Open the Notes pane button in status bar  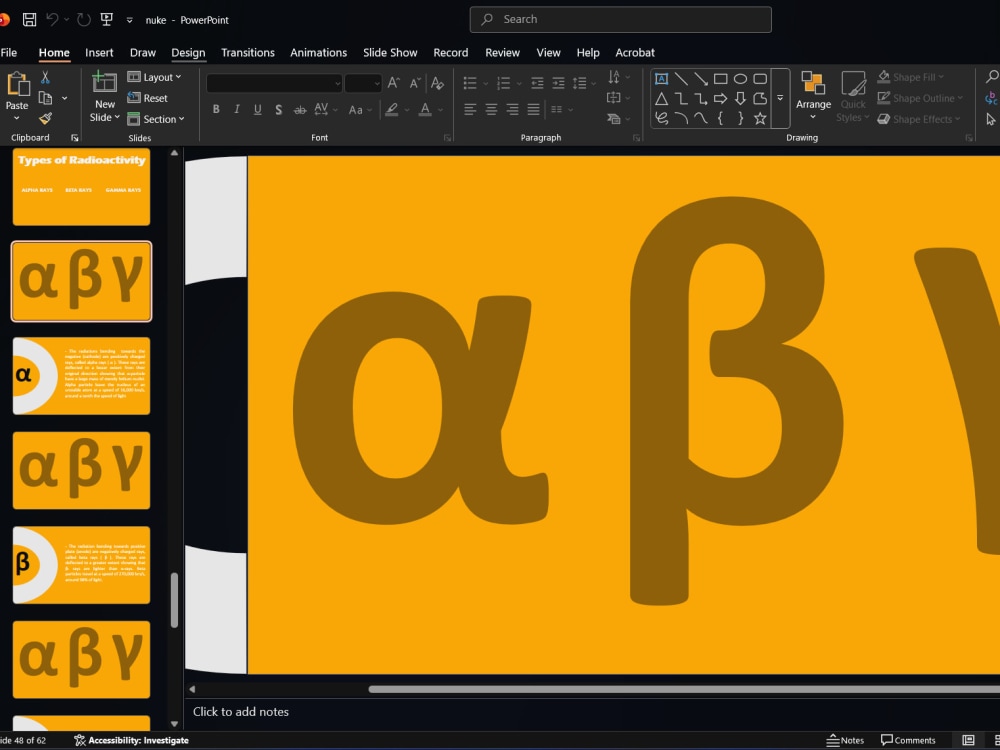coord(845,740)
